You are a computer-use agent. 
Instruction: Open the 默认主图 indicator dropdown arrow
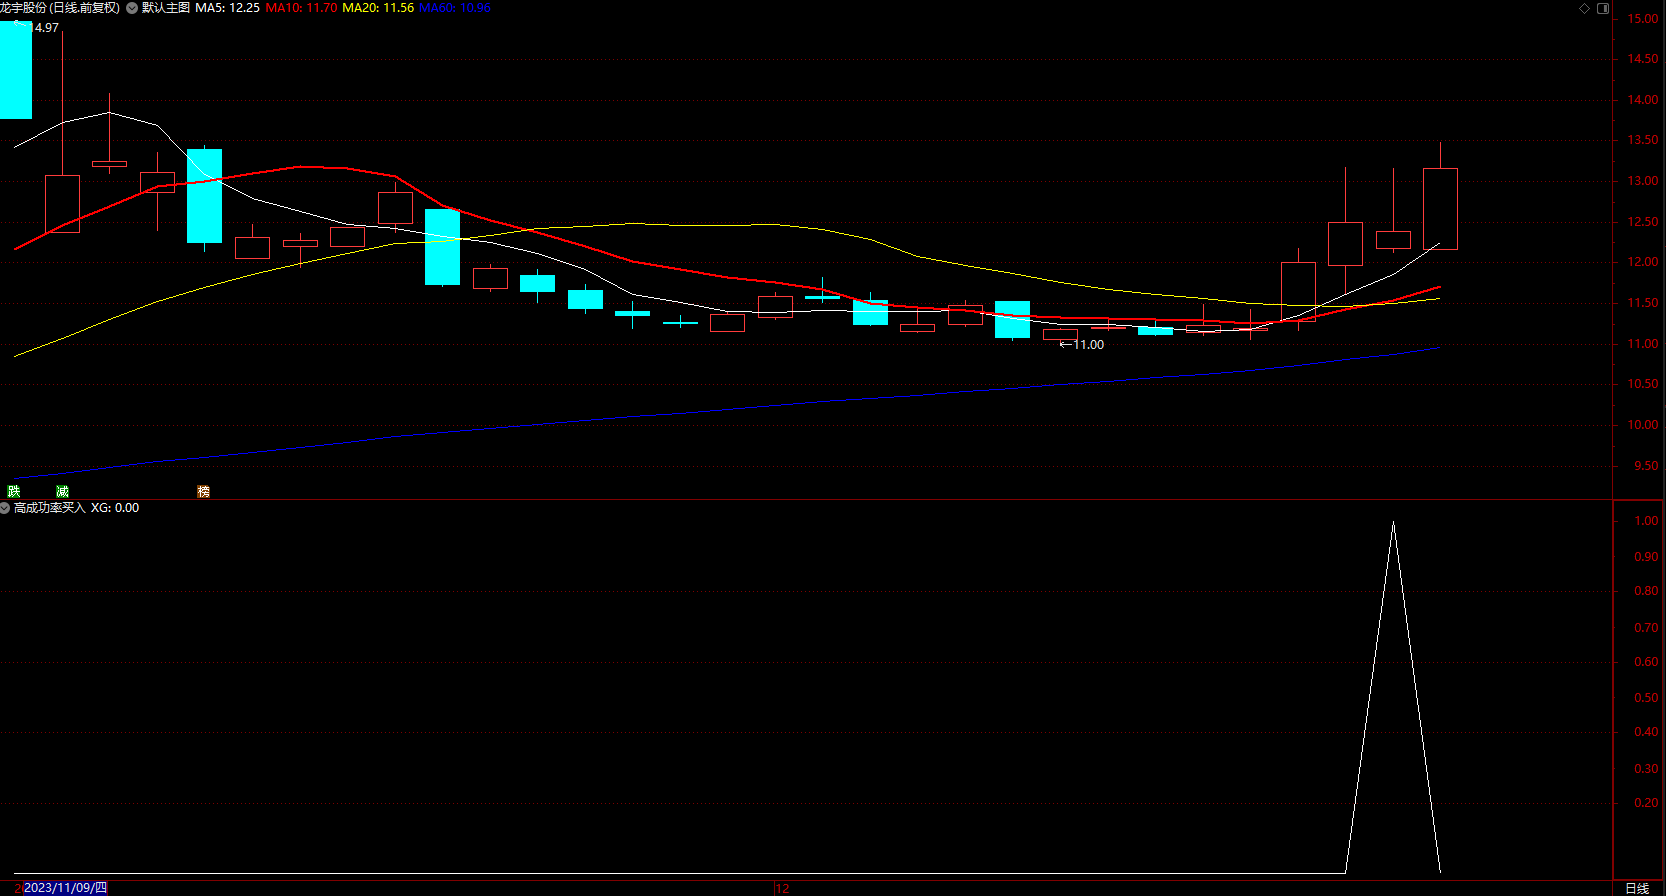[x=132, y=8]
